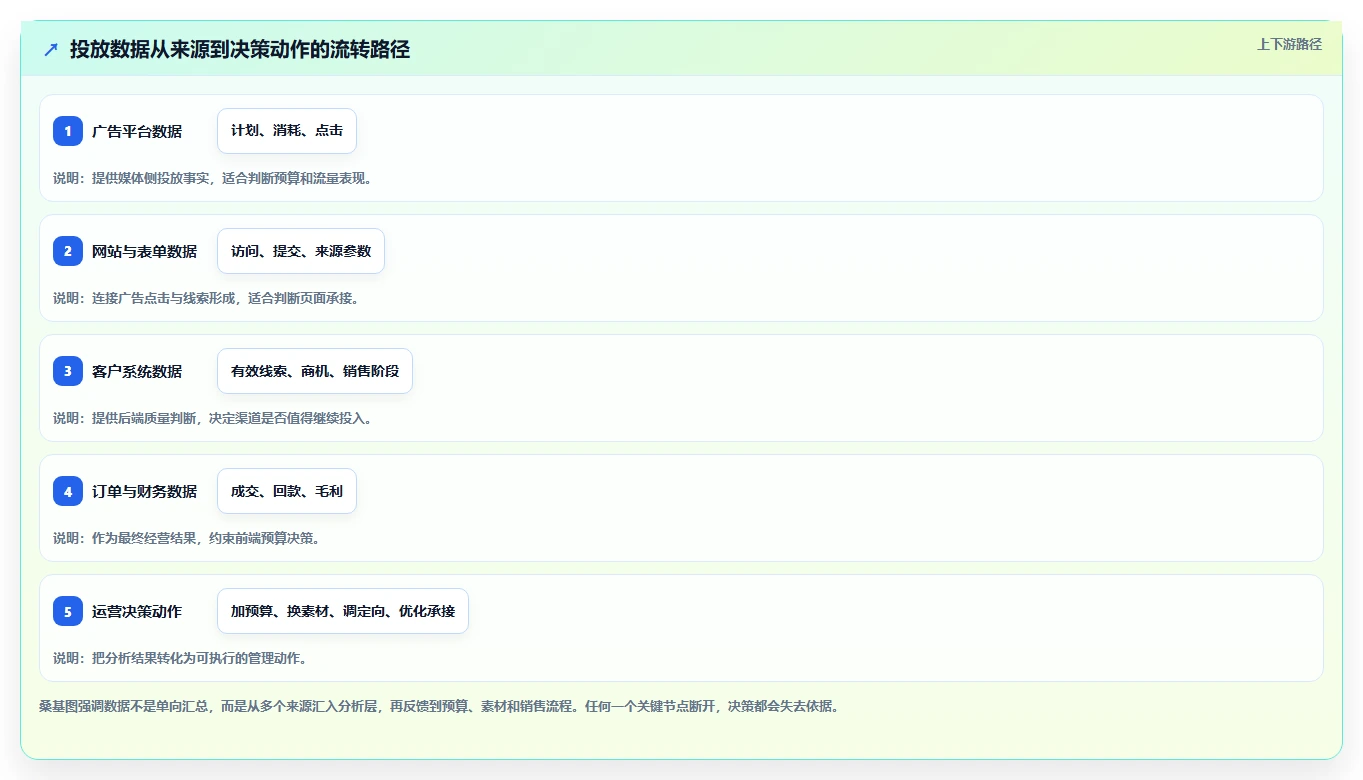
Task: Select the 运营决策动作 step title
Action: (137, 611)
